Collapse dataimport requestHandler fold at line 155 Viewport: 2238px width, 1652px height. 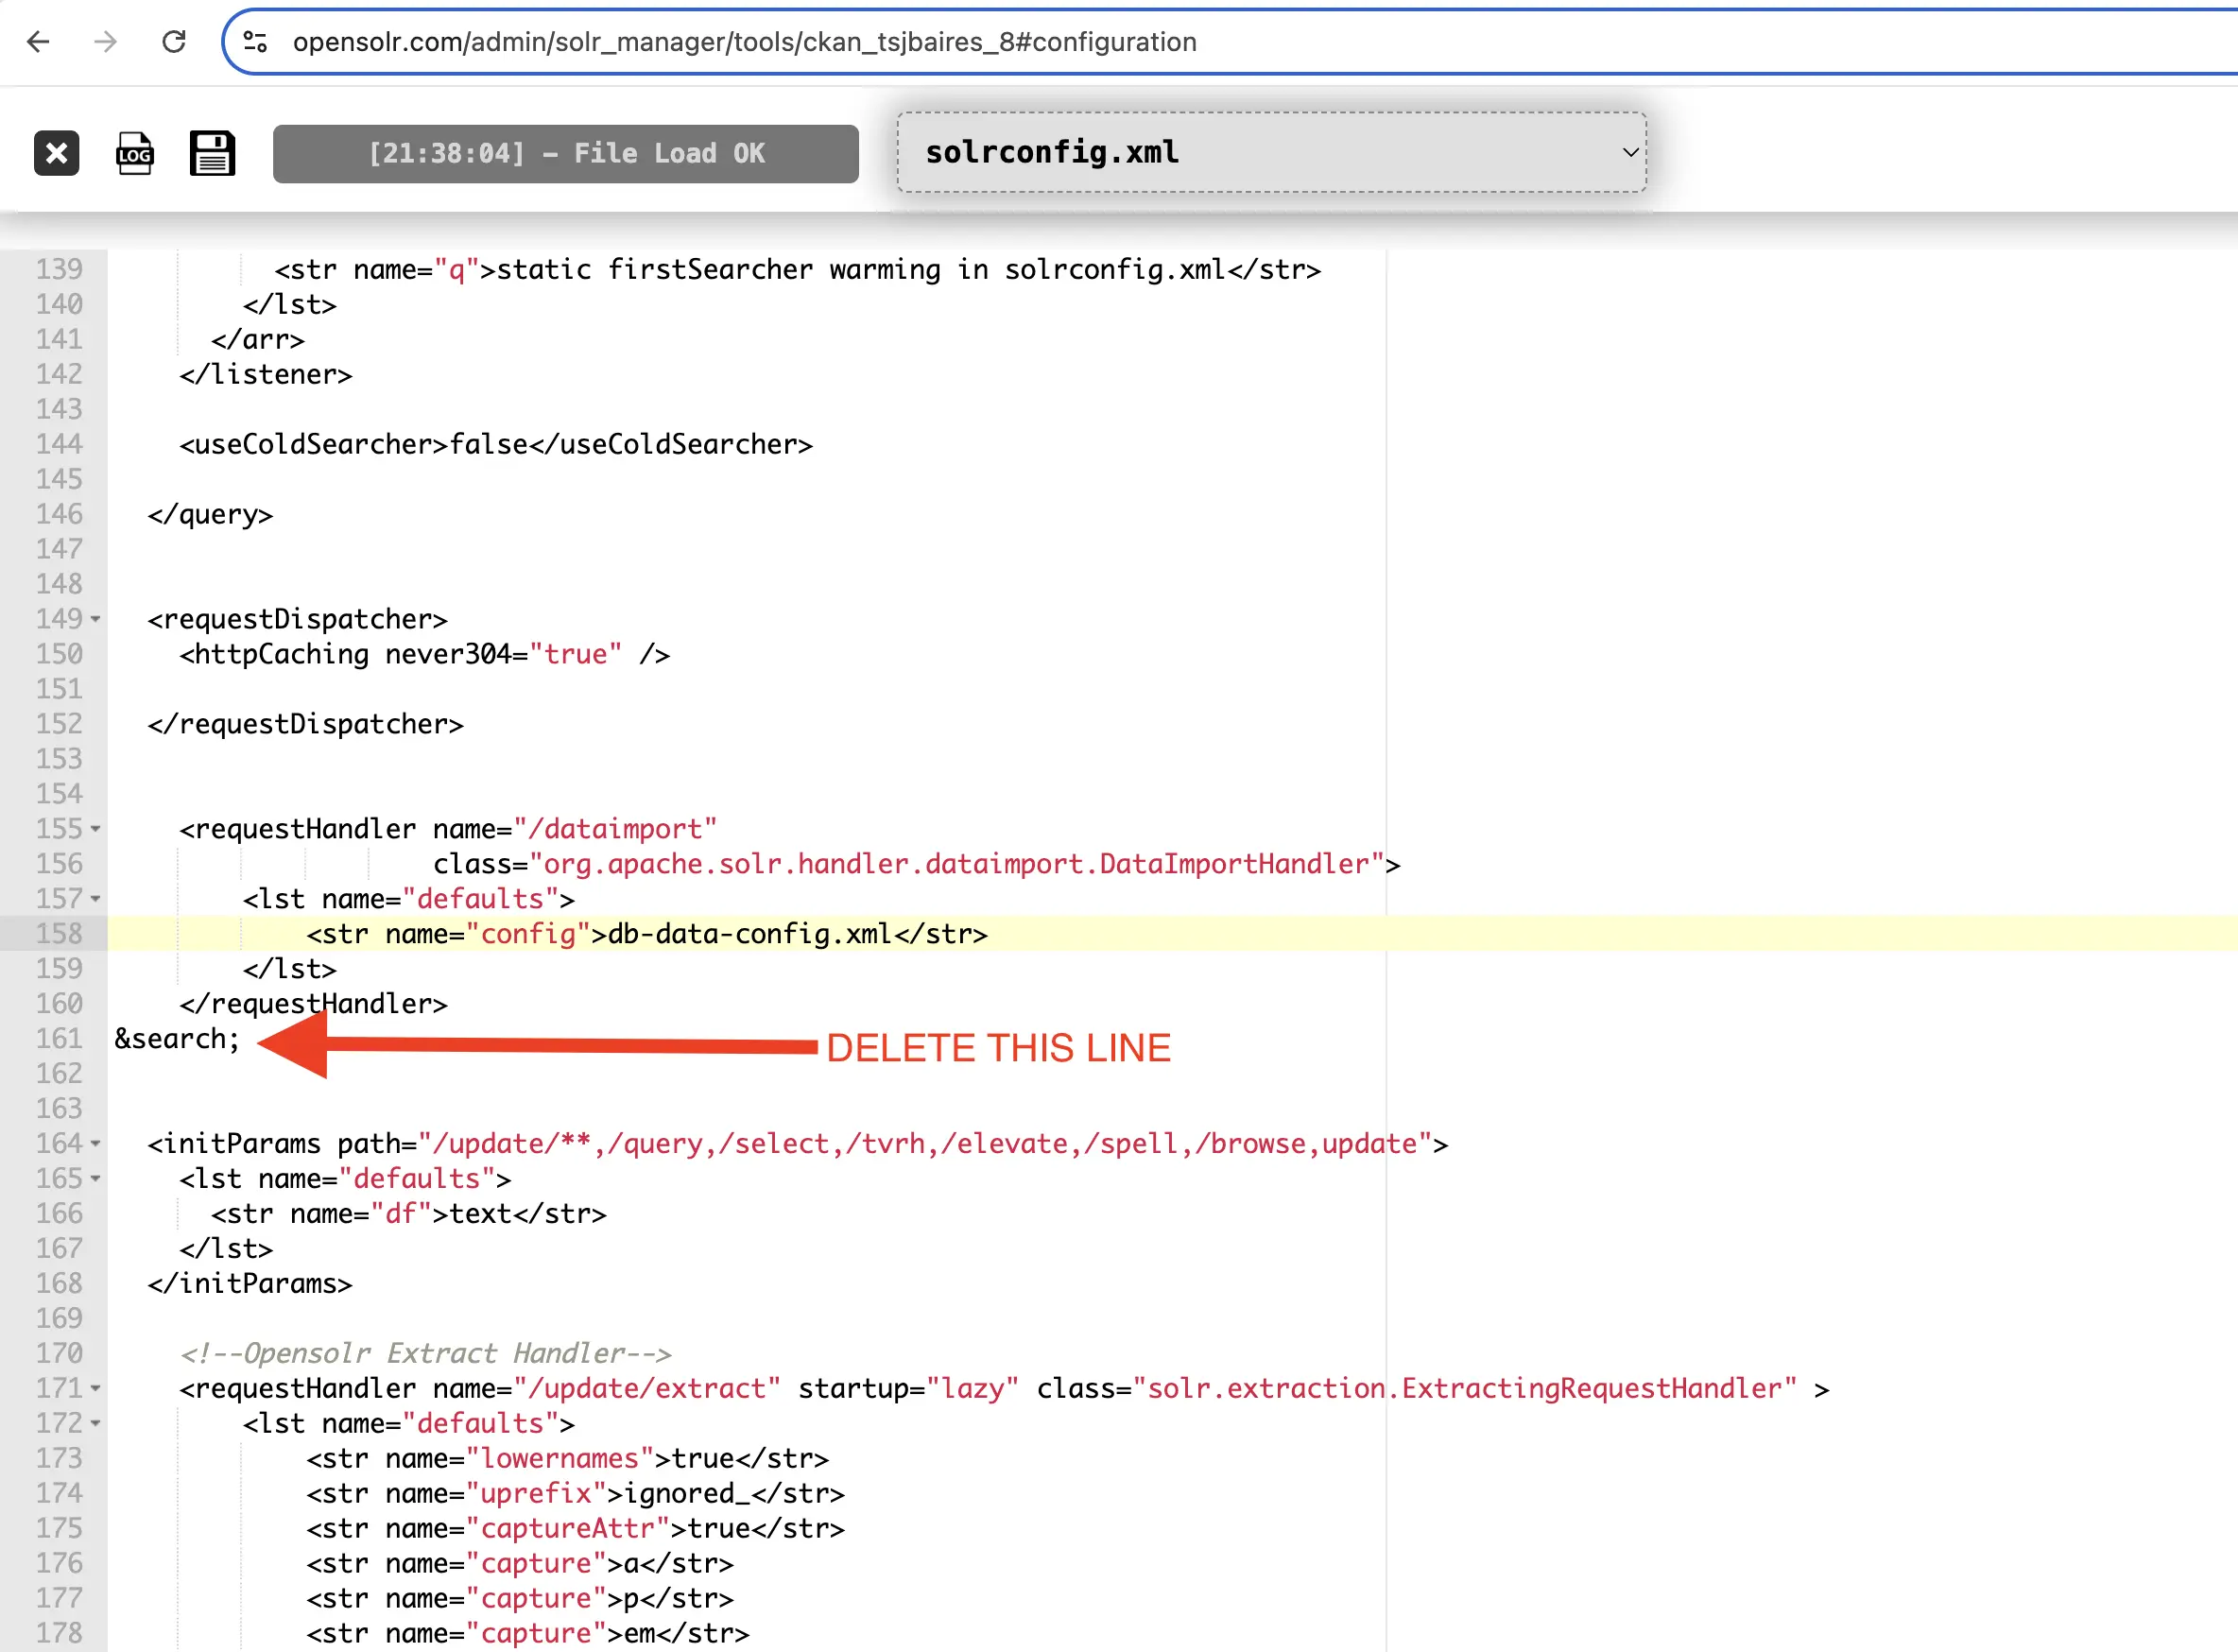(x=96, y=829)
